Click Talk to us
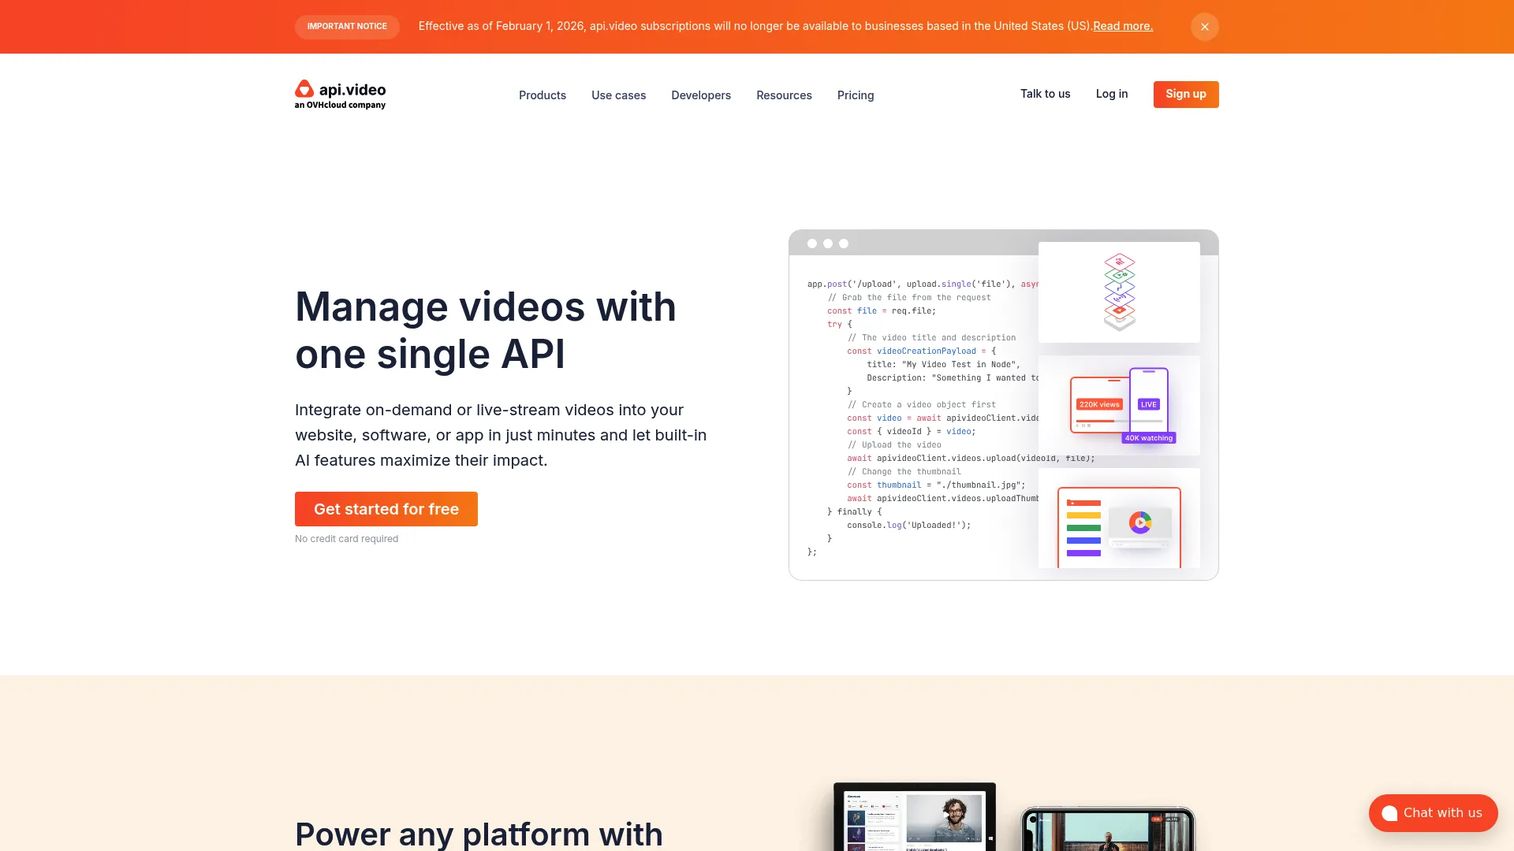The height and width of the screenshot is (851, 1514). 1045,94
